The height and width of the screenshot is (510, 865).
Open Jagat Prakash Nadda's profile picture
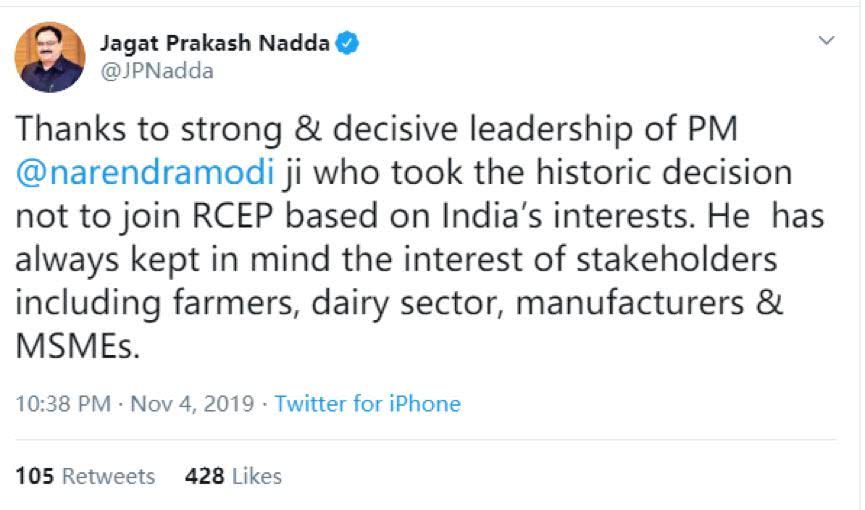pos(50,57)
